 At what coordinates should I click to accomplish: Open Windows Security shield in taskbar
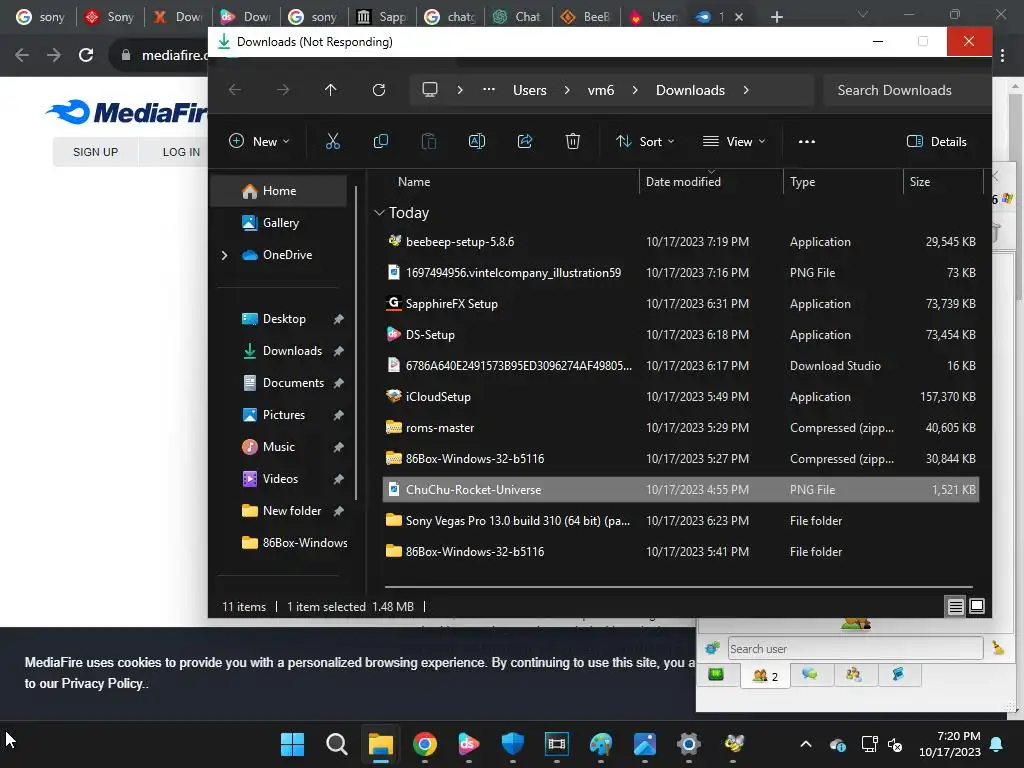point(513,744)
